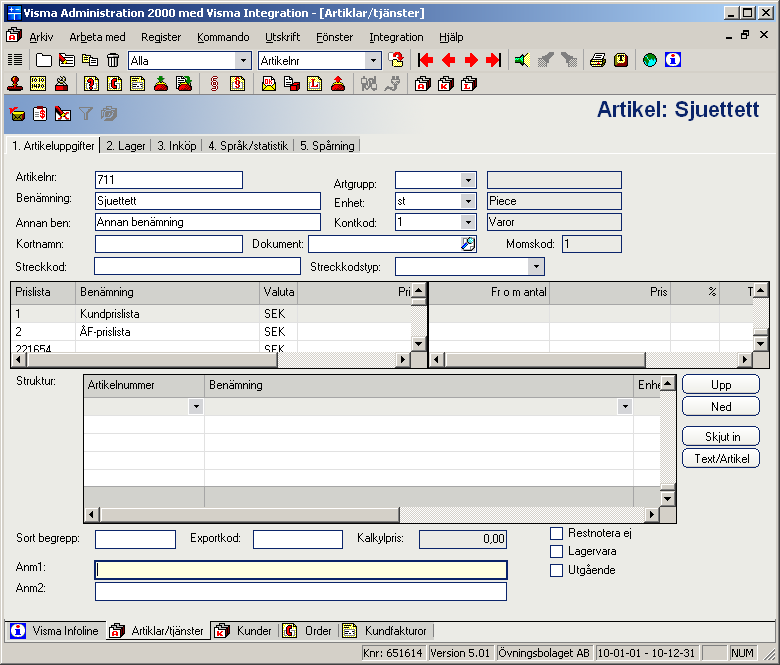Go to next record red right arrow

pos(471,60)
